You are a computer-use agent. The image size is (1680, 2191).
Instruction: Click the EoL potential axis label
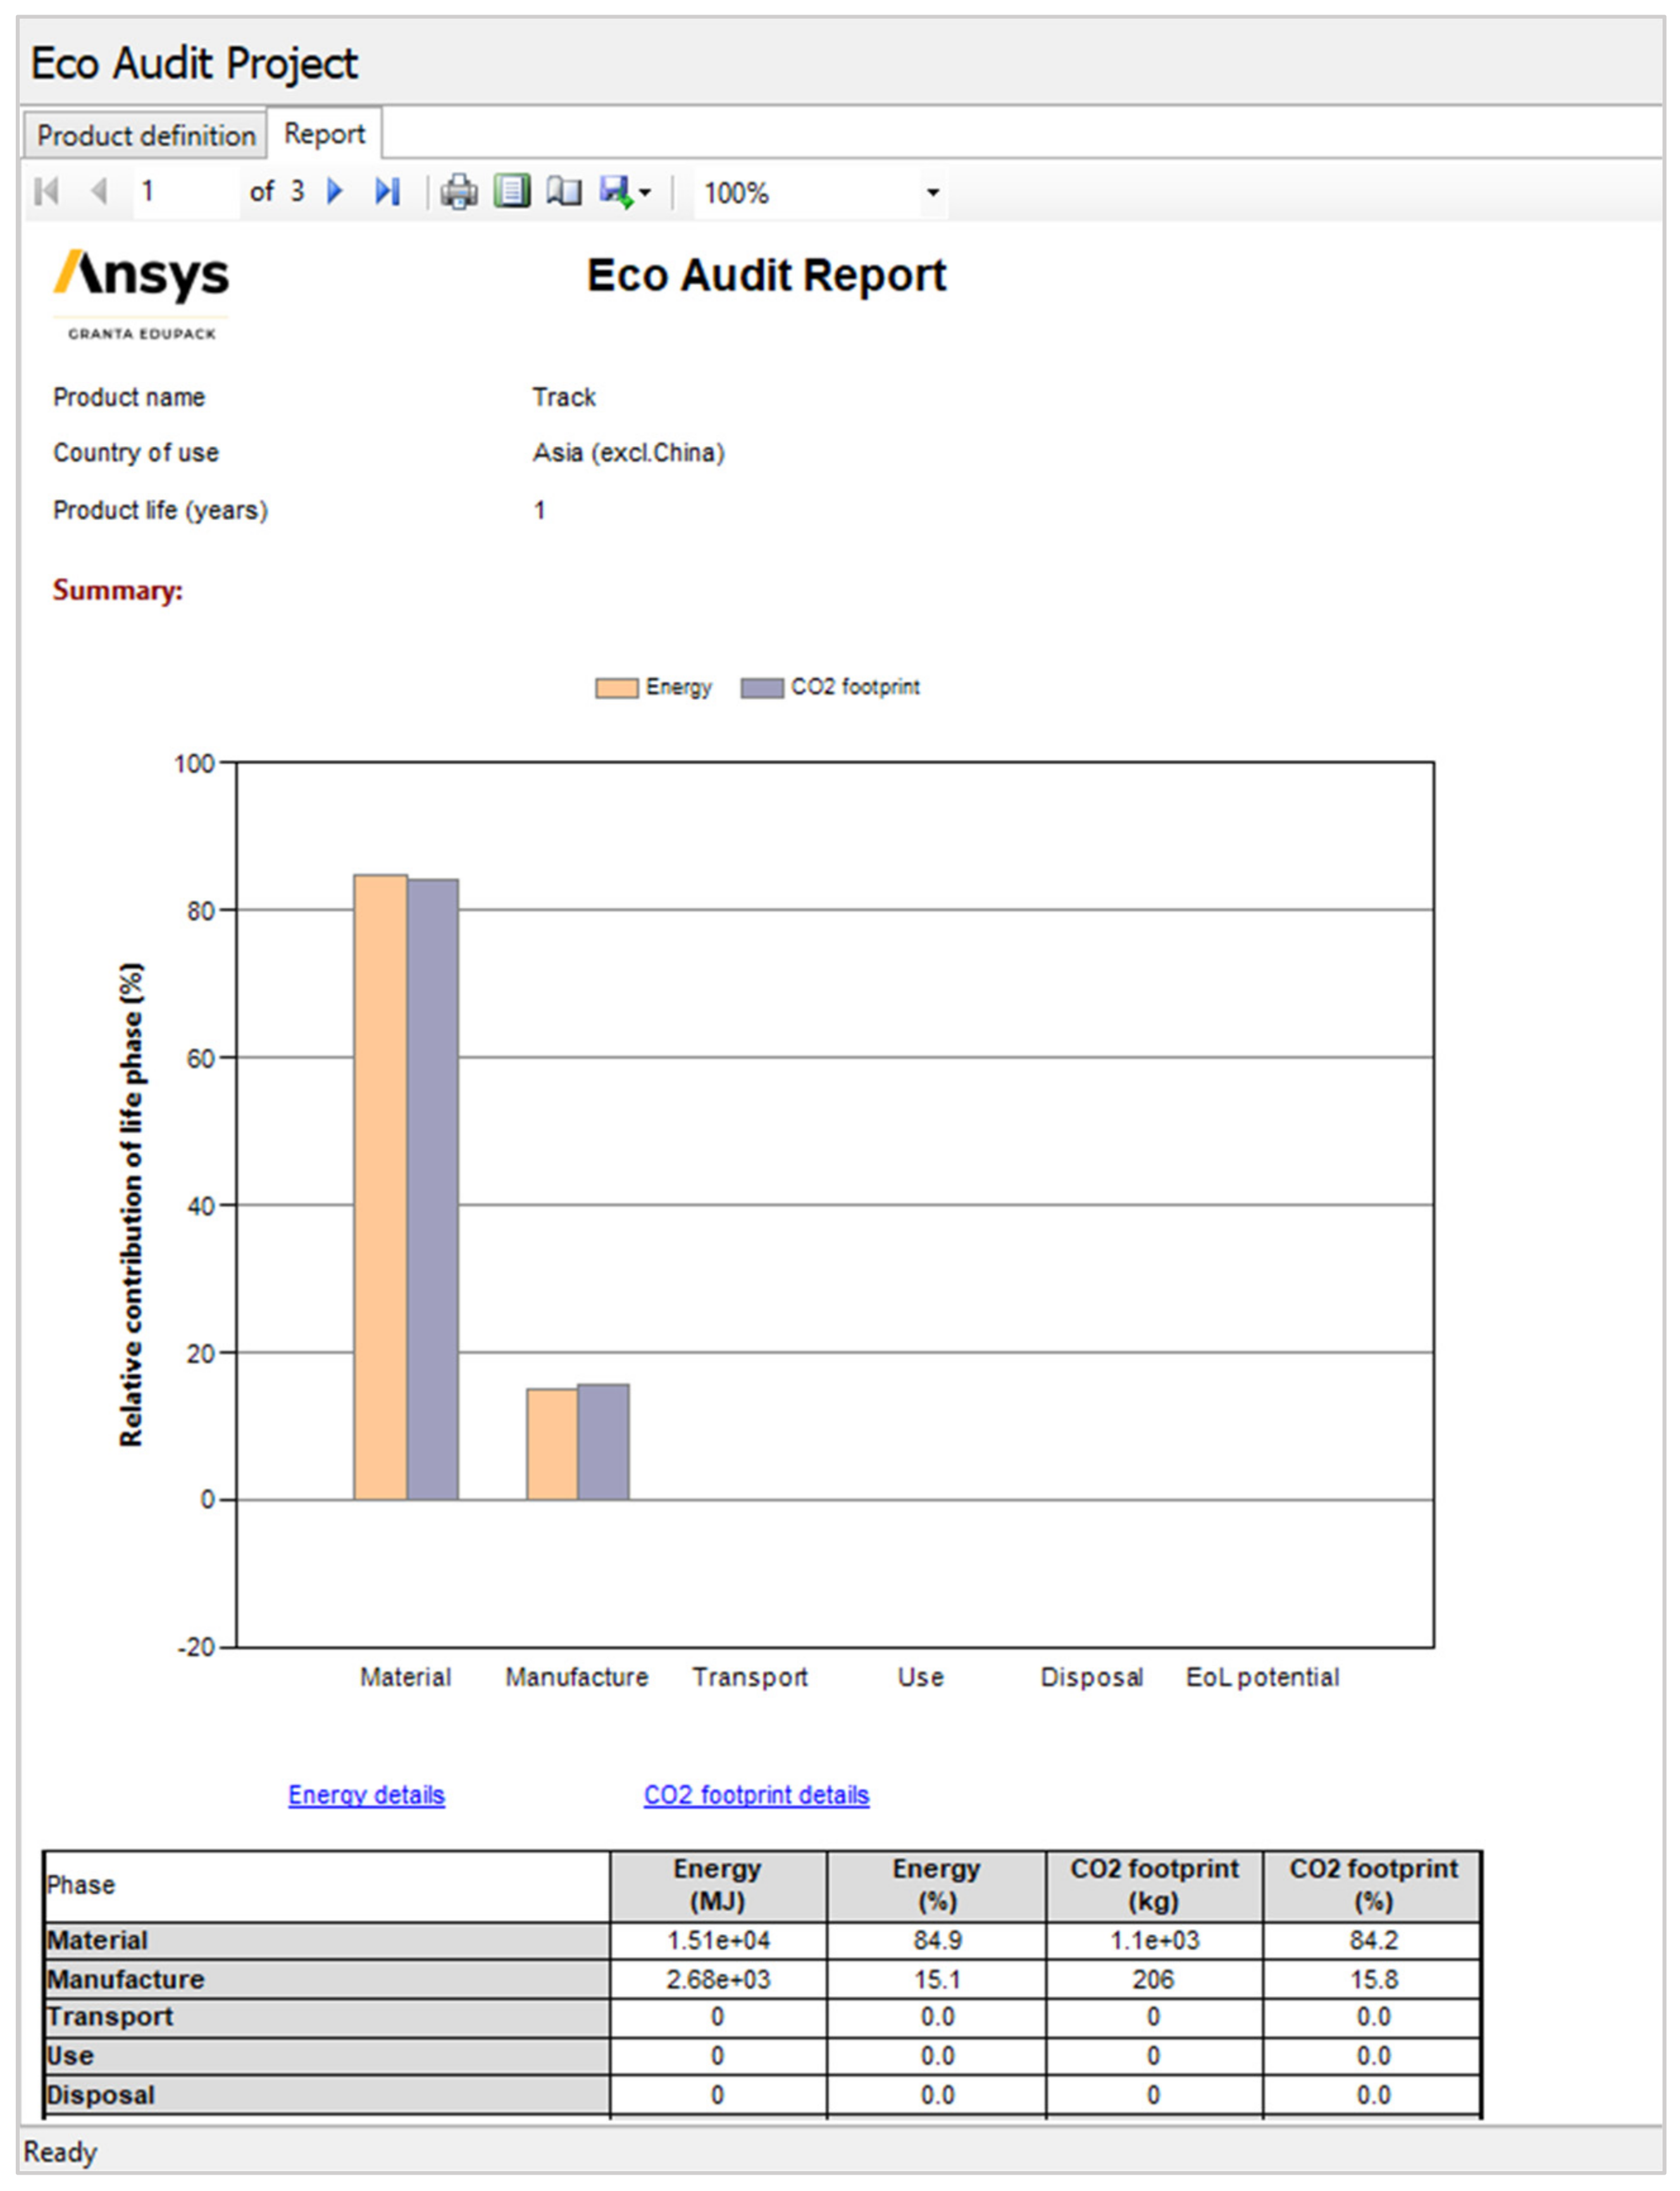(1262, 1677)
